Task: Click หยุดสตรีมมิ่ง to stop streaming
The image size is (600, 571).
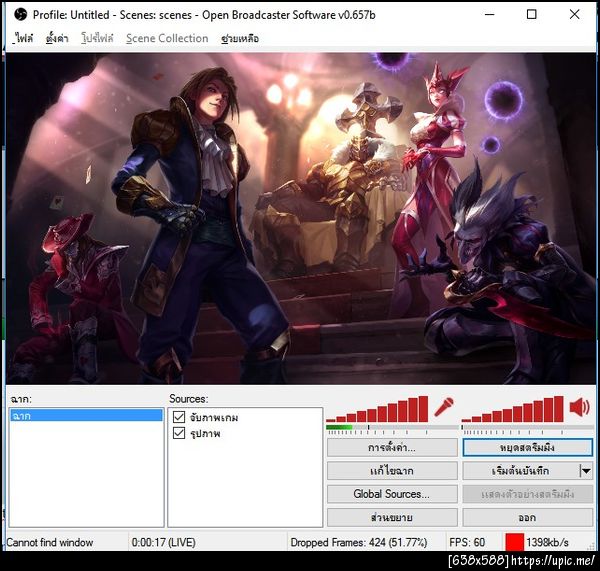Action: coord(528,447)
